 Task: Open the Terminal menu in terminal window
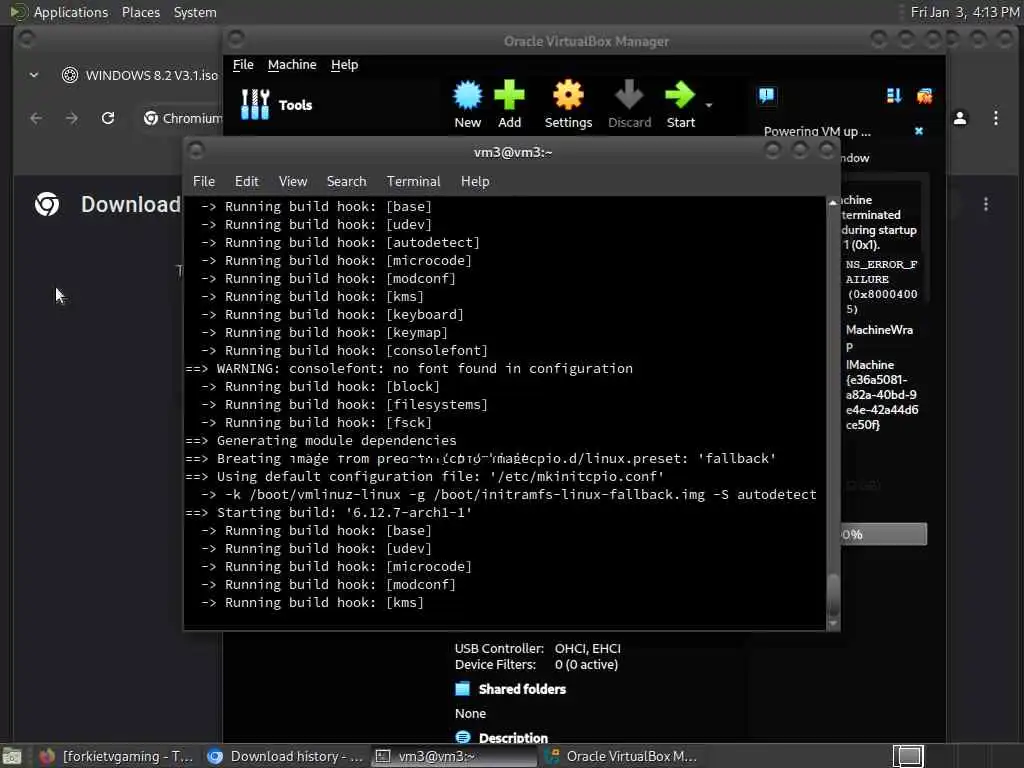click(x=413, y=182)
